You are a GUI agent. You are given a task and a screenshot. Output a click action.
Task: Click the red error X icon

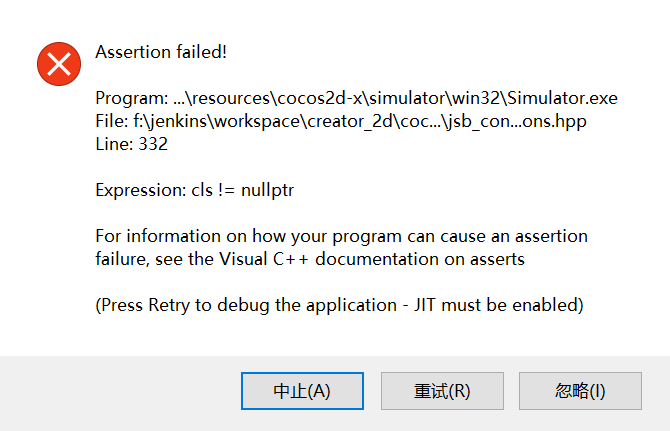57,63
